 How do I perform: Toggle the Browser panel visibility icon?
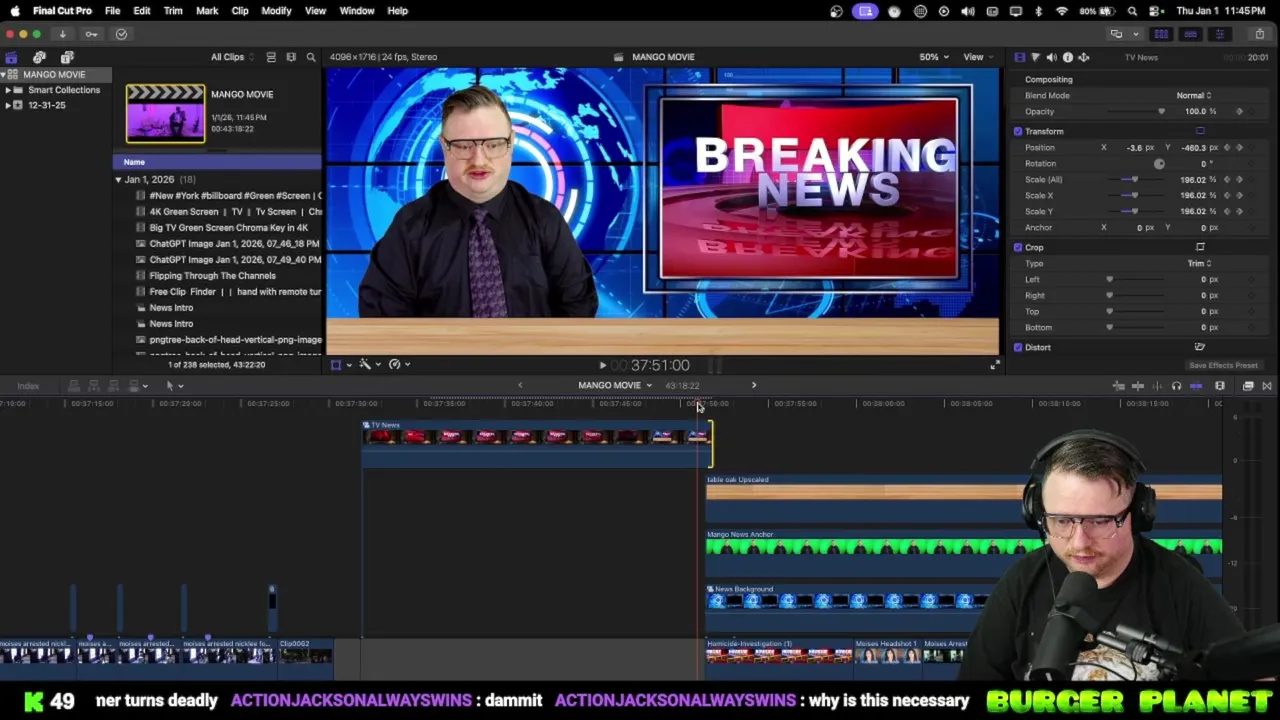click(x=1161, y=34)
